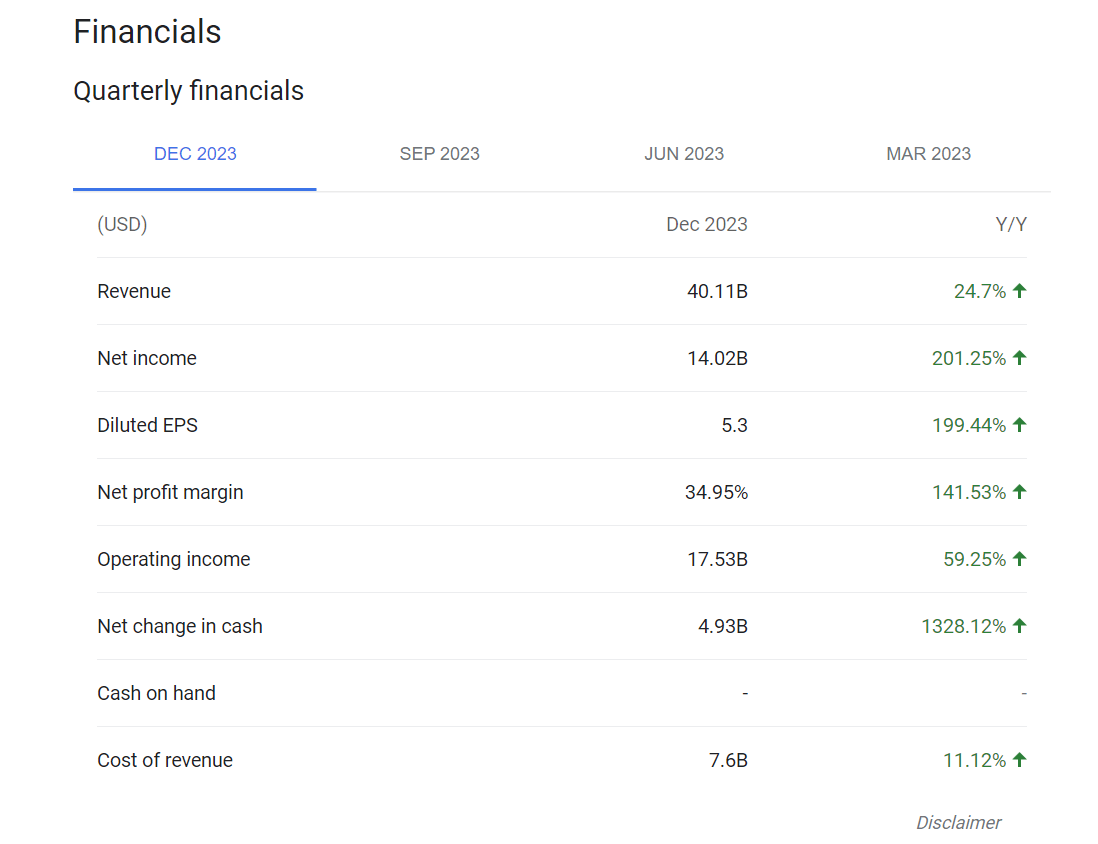Click the Net change in cash label
Image resolution: width=1098 pixels, height=844 pixels.
tap(180, 627)
